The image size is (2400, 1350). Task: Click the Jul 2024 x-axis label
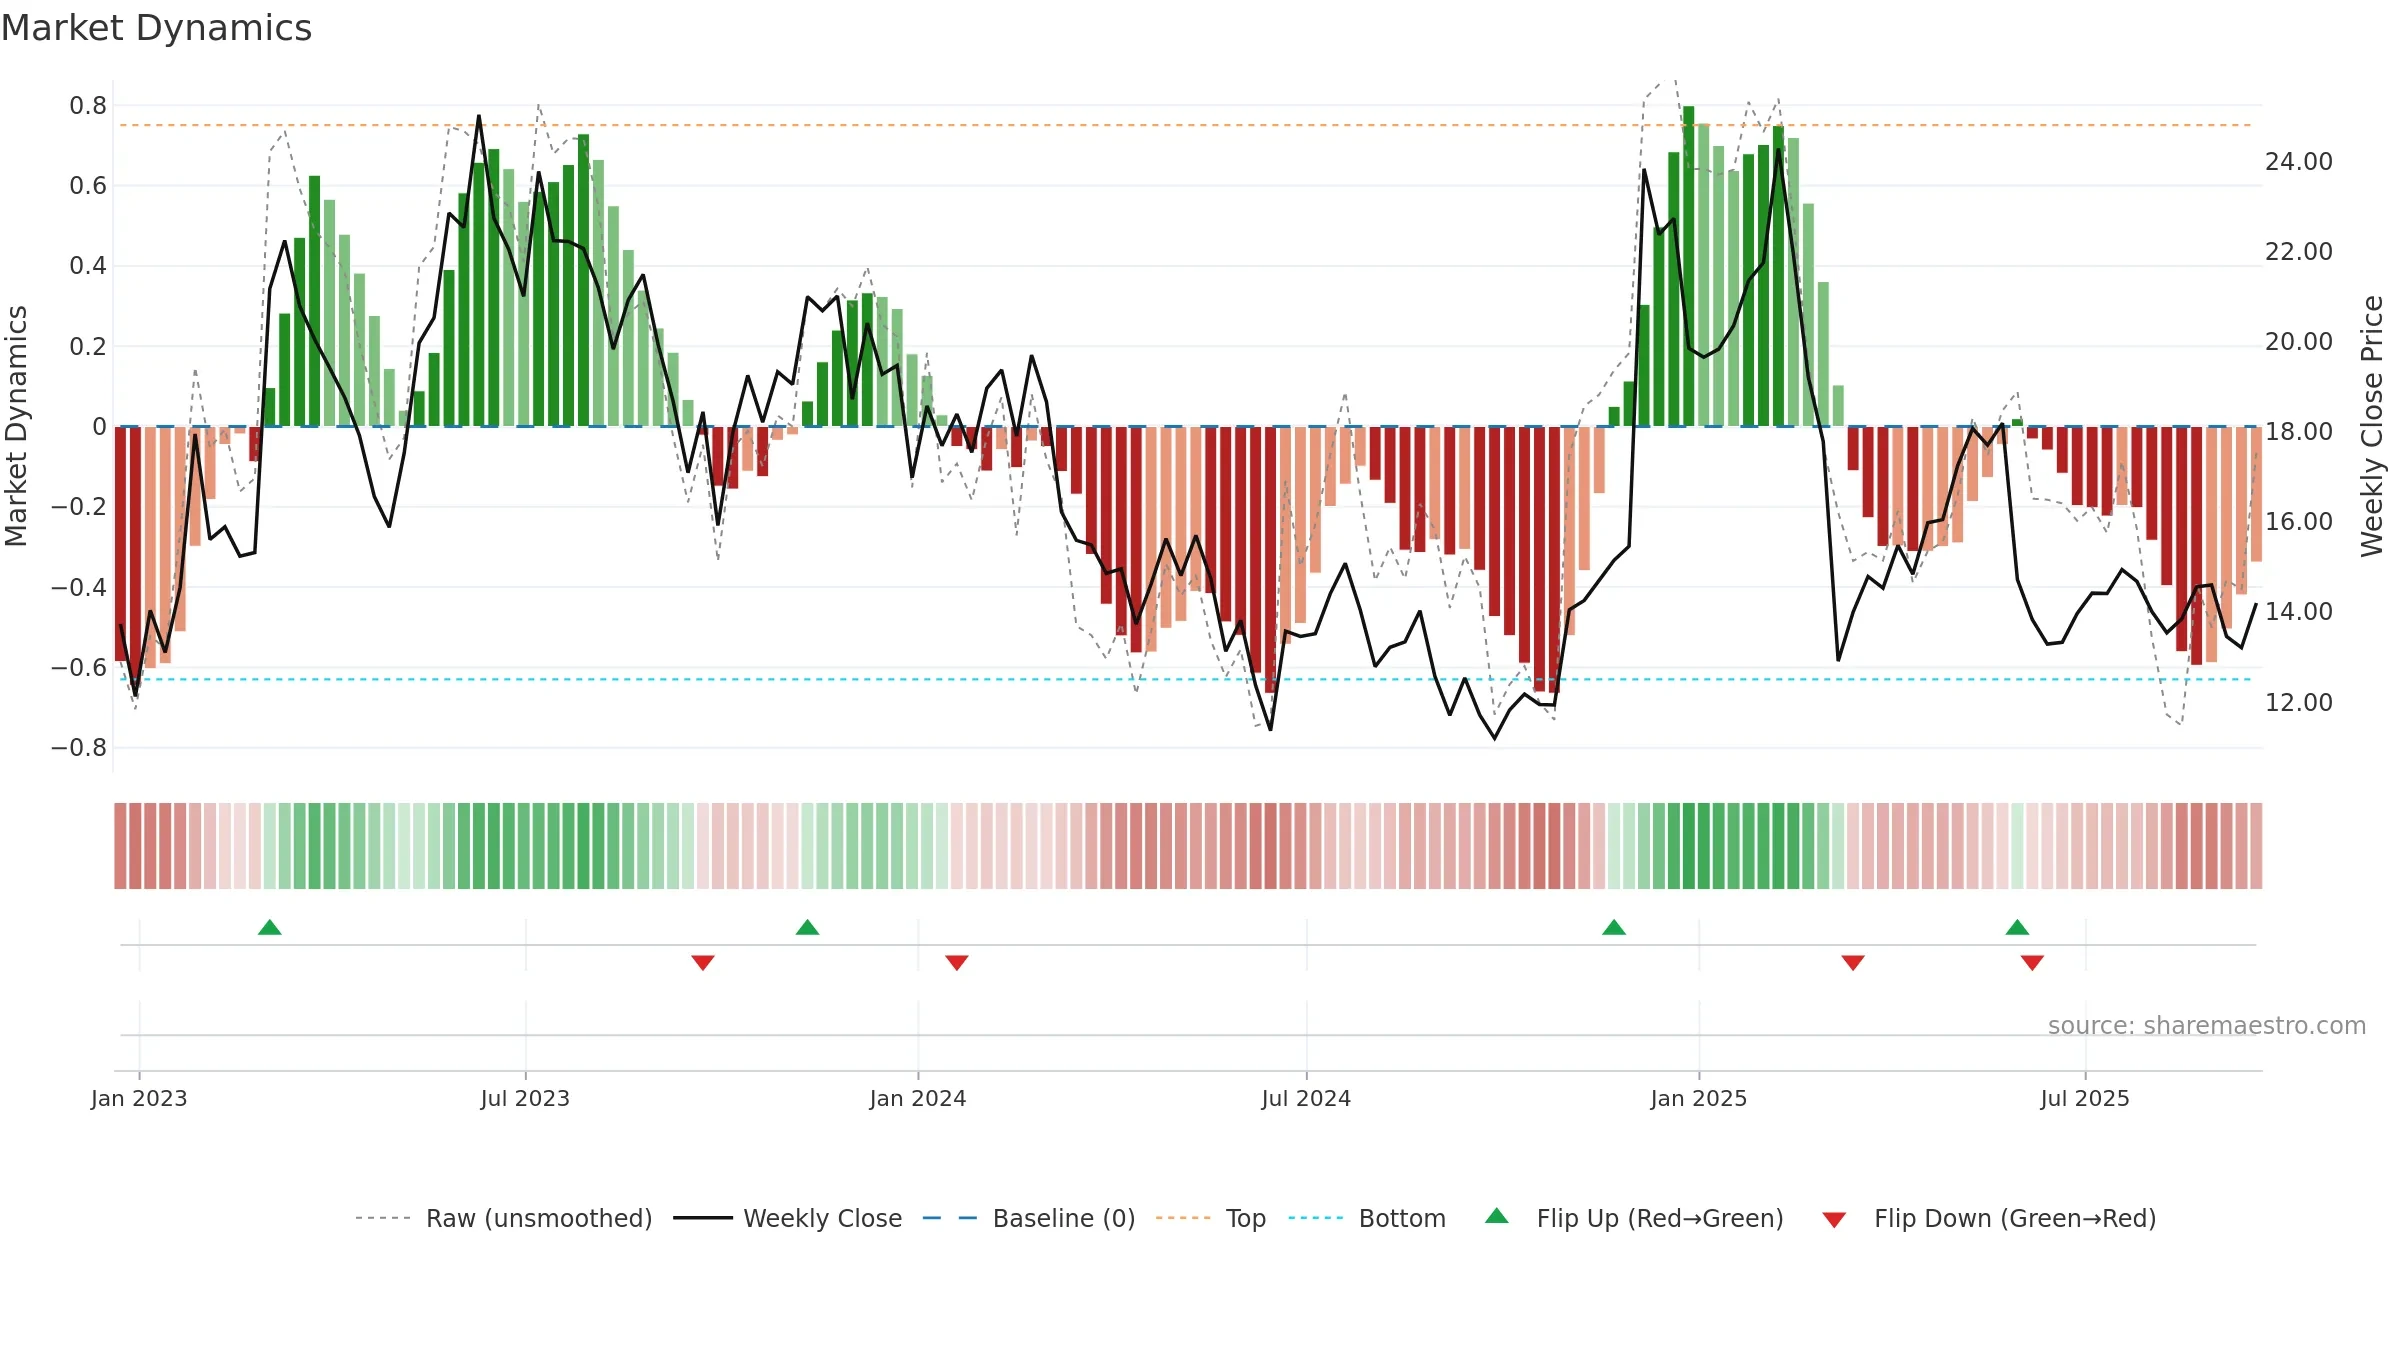click(1306, 1098)
